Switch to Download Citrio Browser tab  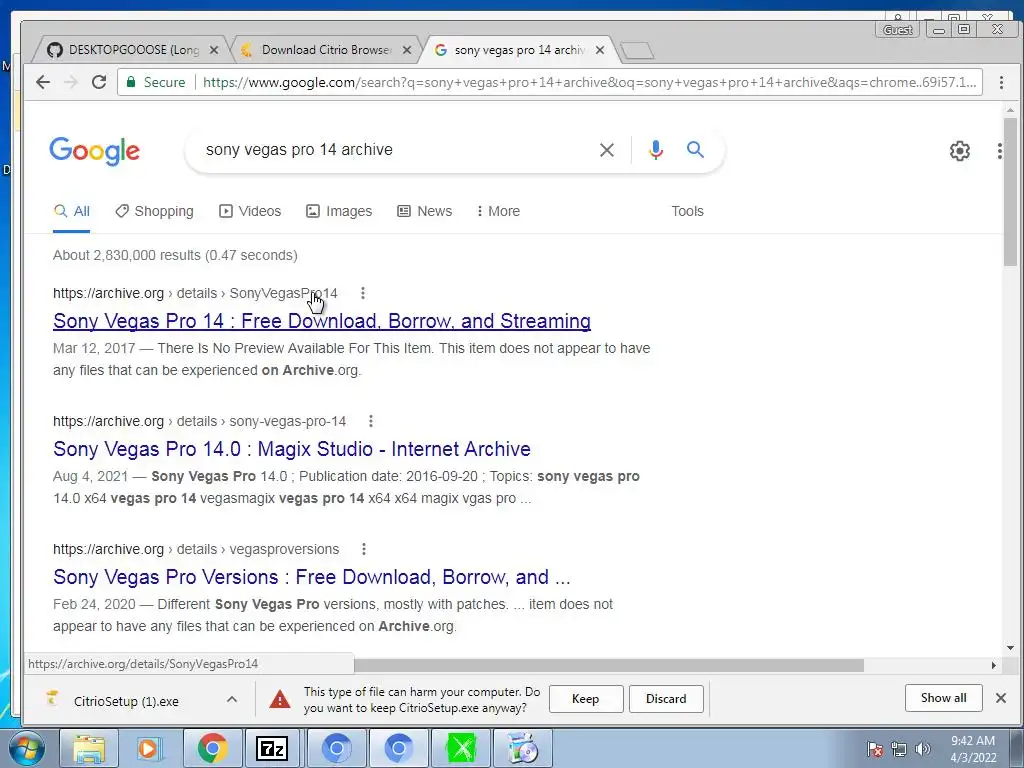(x=325, y=50)
